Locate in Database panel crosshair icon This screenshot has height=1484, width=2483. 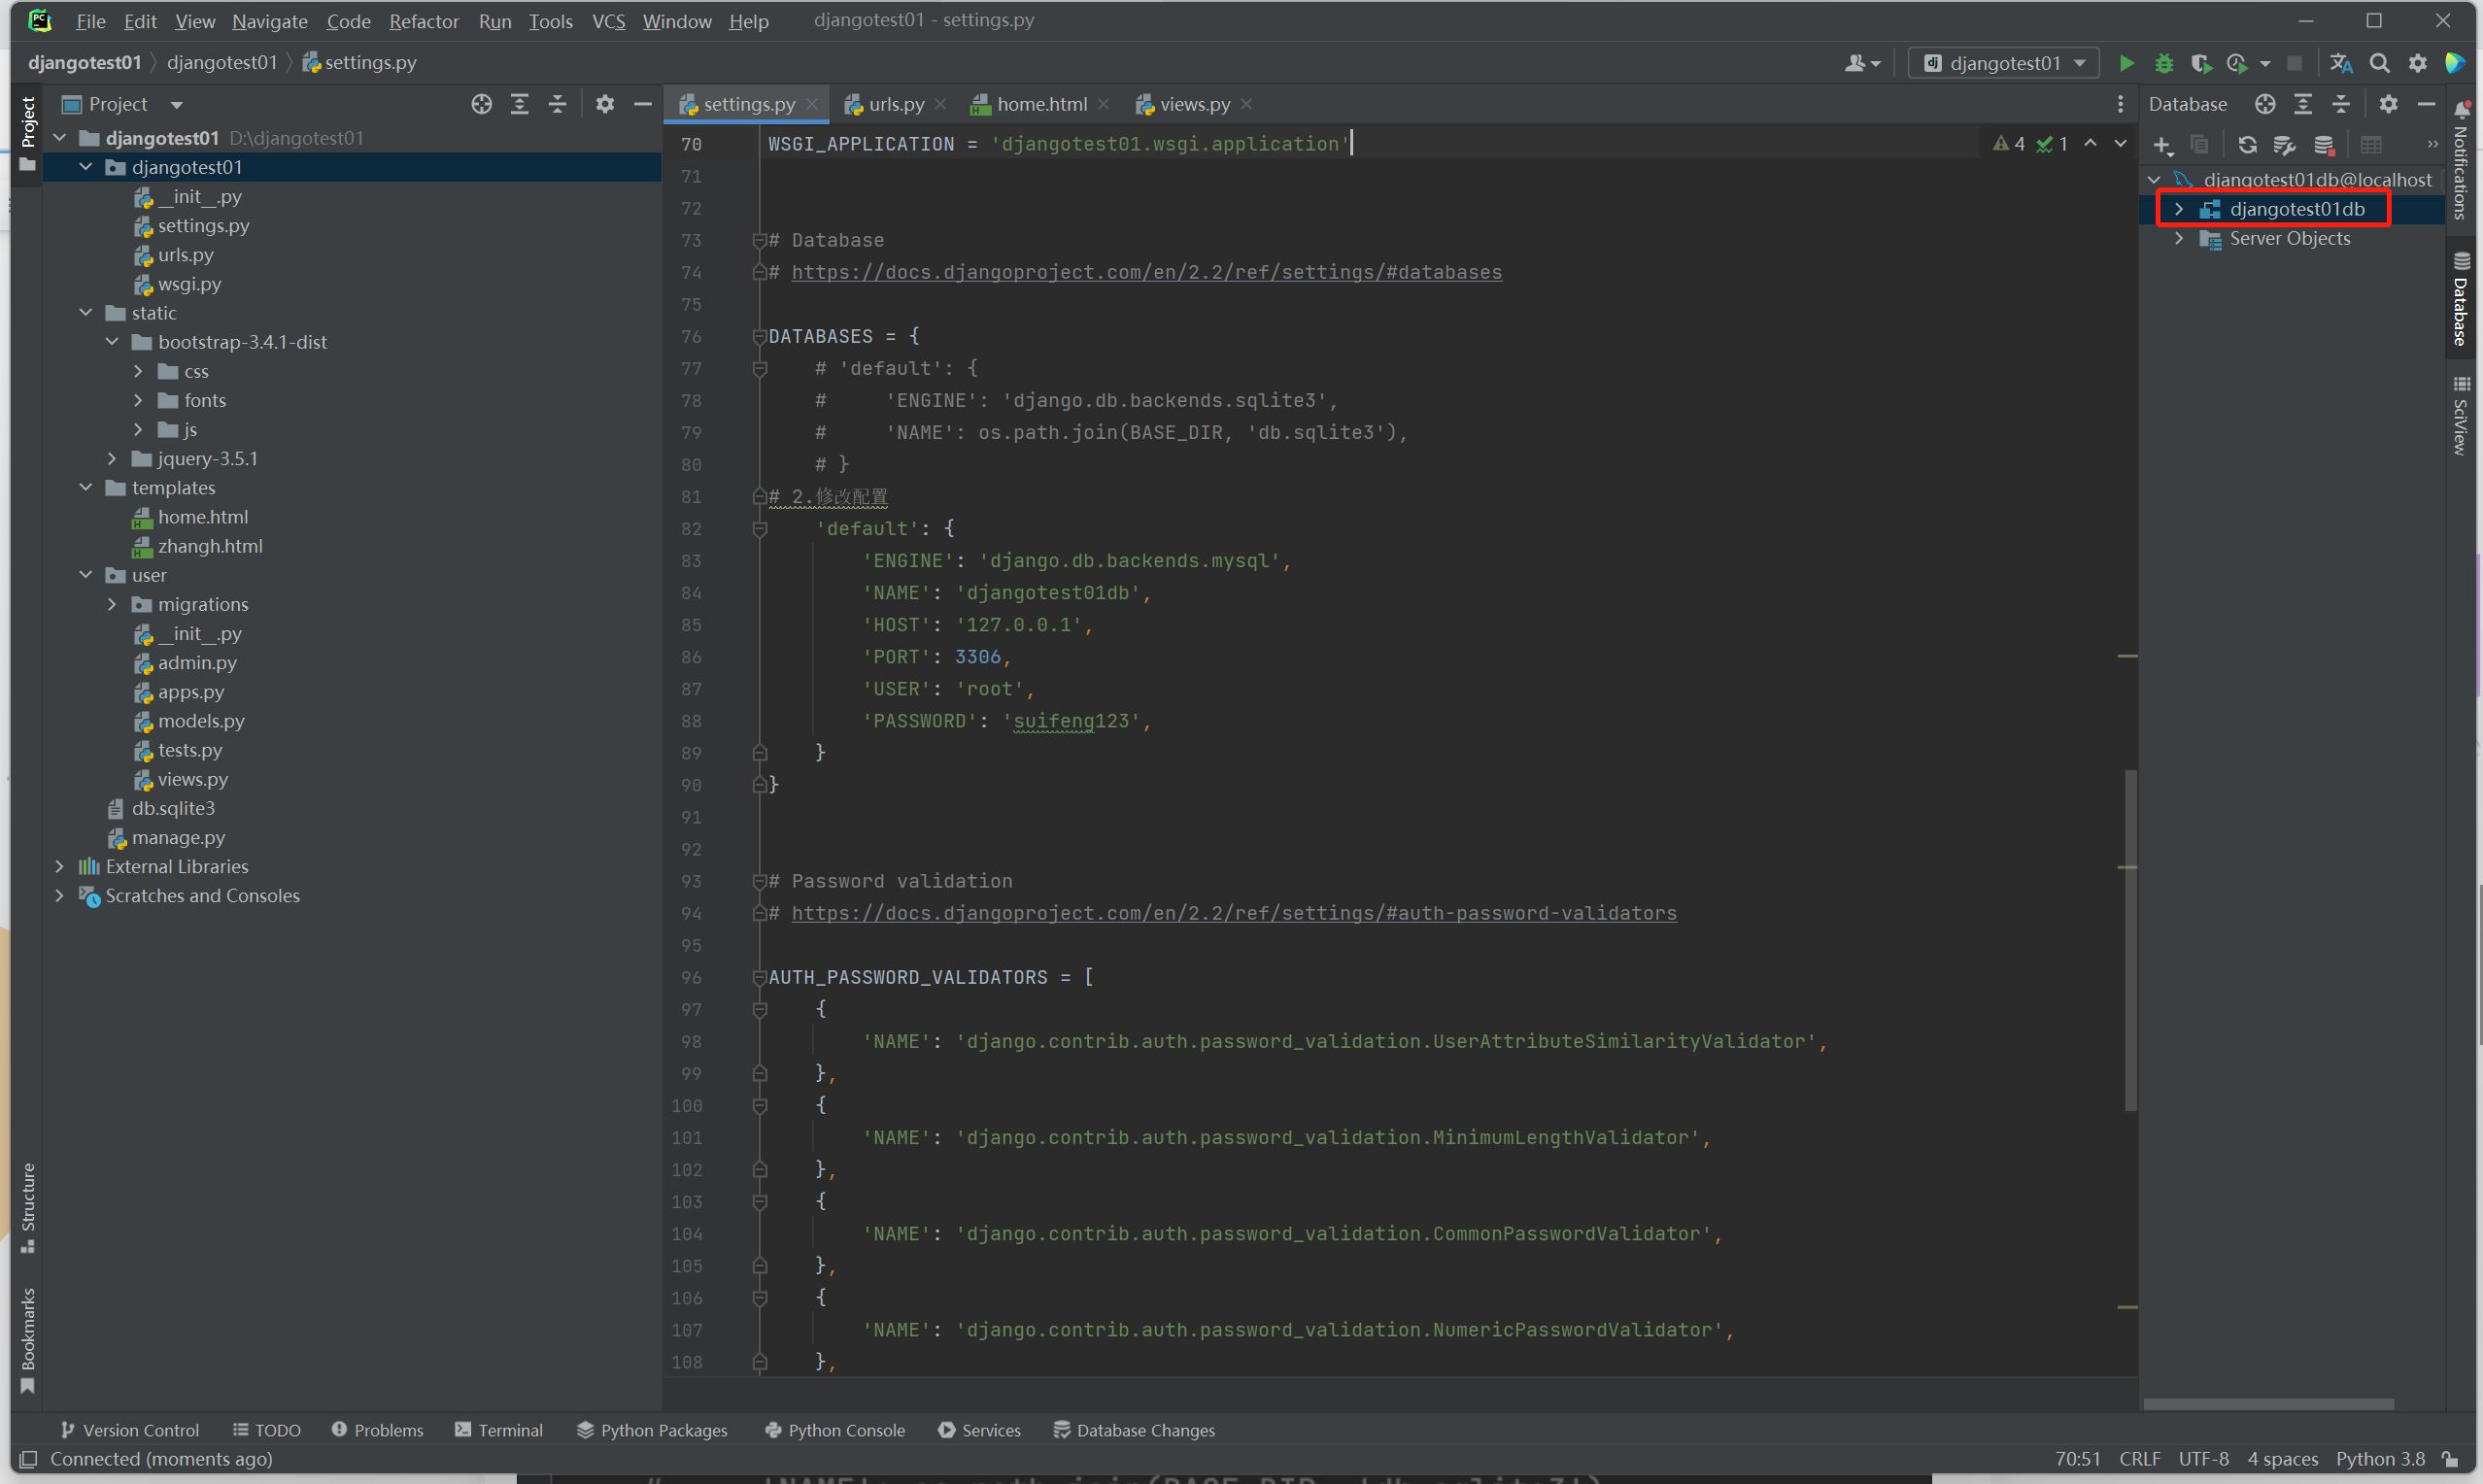[2265, 104]
